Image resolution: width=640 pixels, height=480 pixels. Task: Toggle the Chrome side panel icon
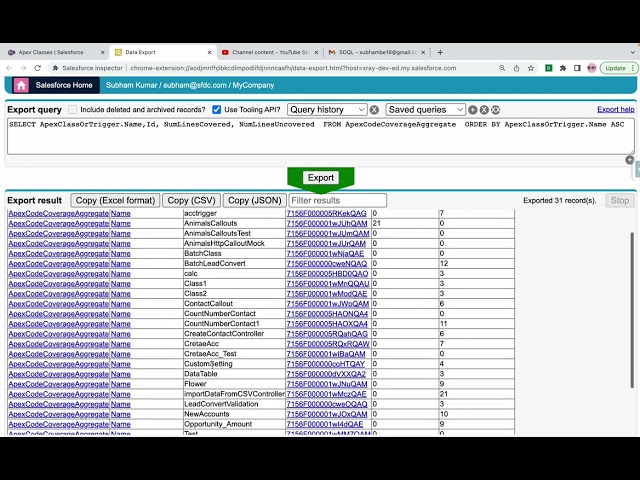tap(577, 68)
